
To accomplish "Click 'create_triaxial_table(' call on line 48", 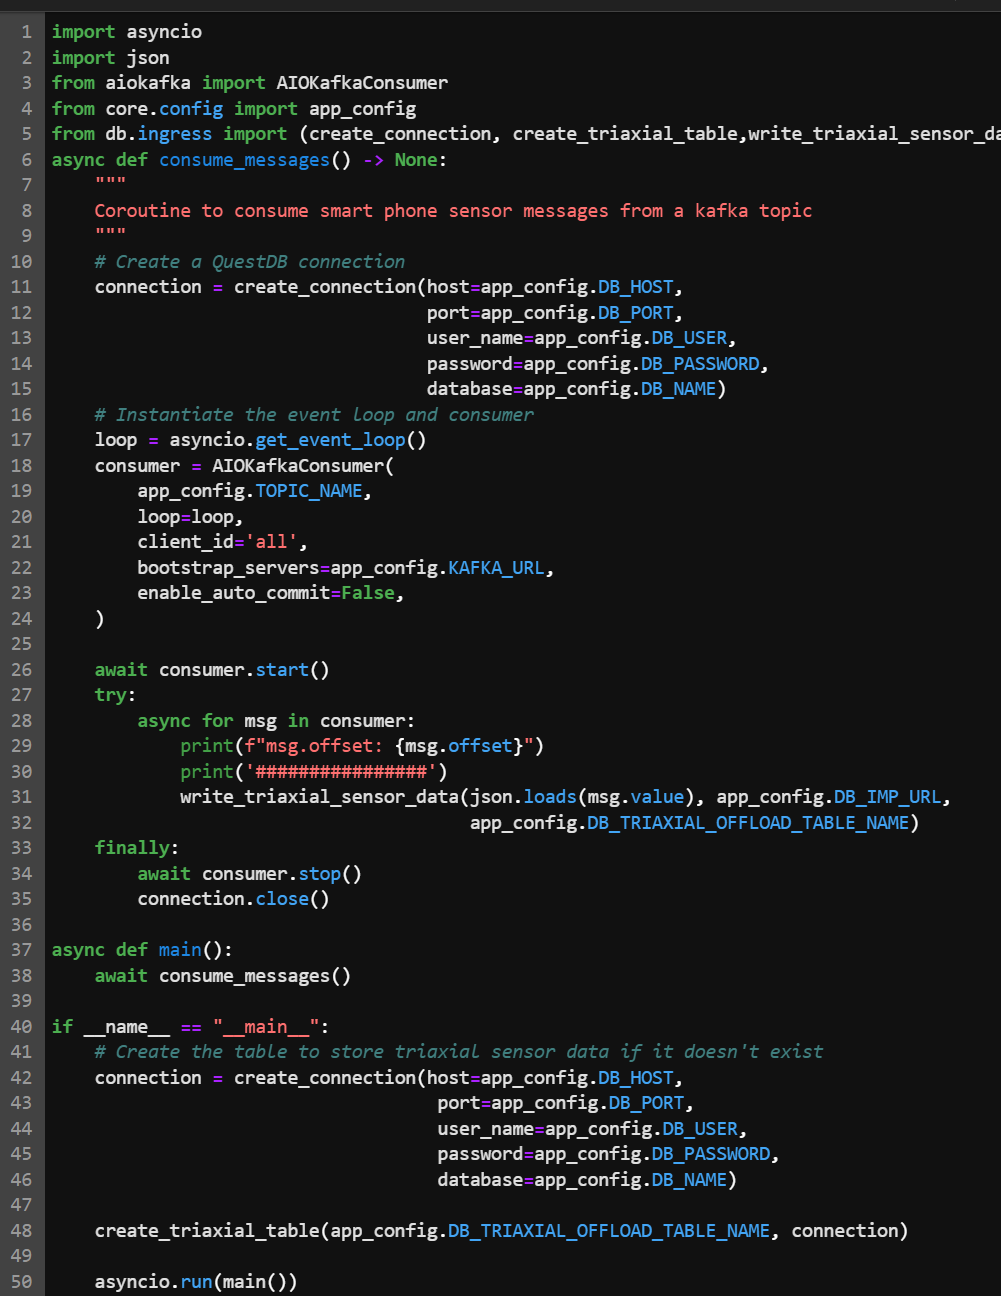I will pyautogui.click(x=212, y=1231).
